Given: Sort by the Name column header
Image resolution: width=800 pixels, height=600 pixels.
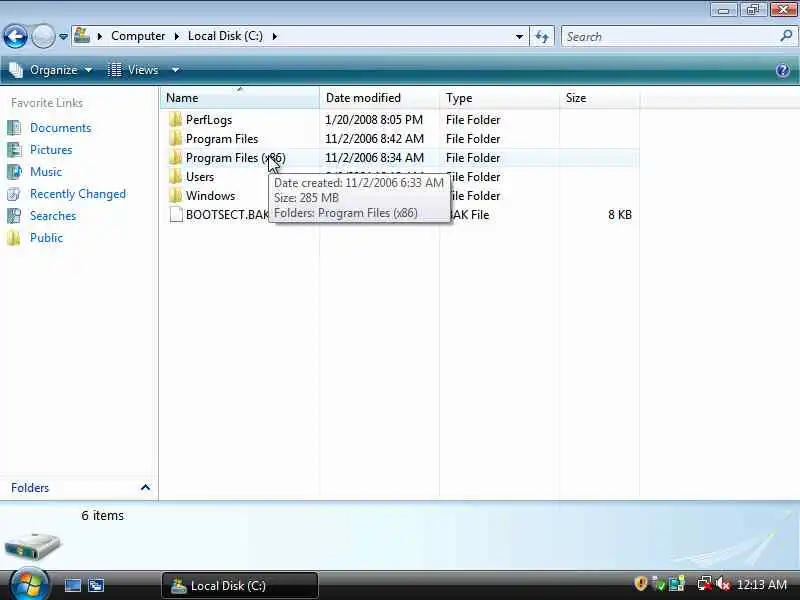Looking at the screenshot, I should click(x=240, y=97).
